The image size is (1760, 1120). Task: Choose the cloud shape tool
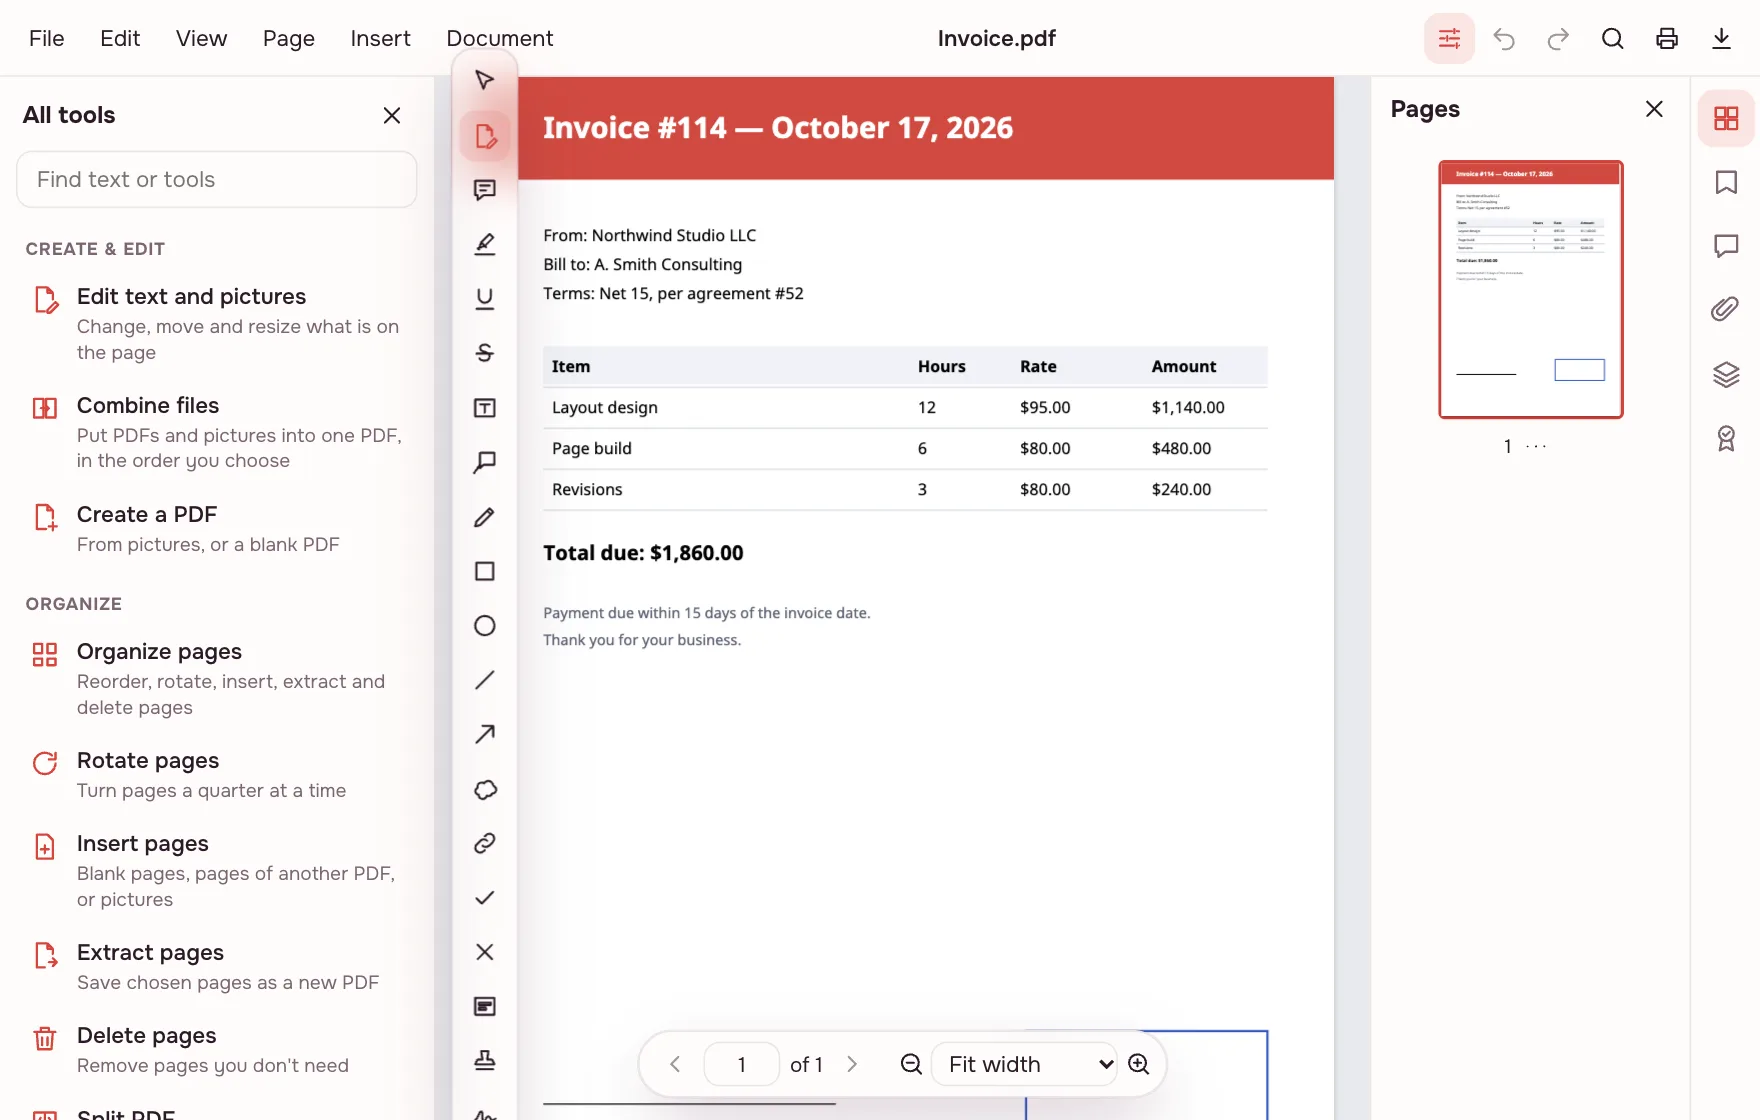coord(485,789)
